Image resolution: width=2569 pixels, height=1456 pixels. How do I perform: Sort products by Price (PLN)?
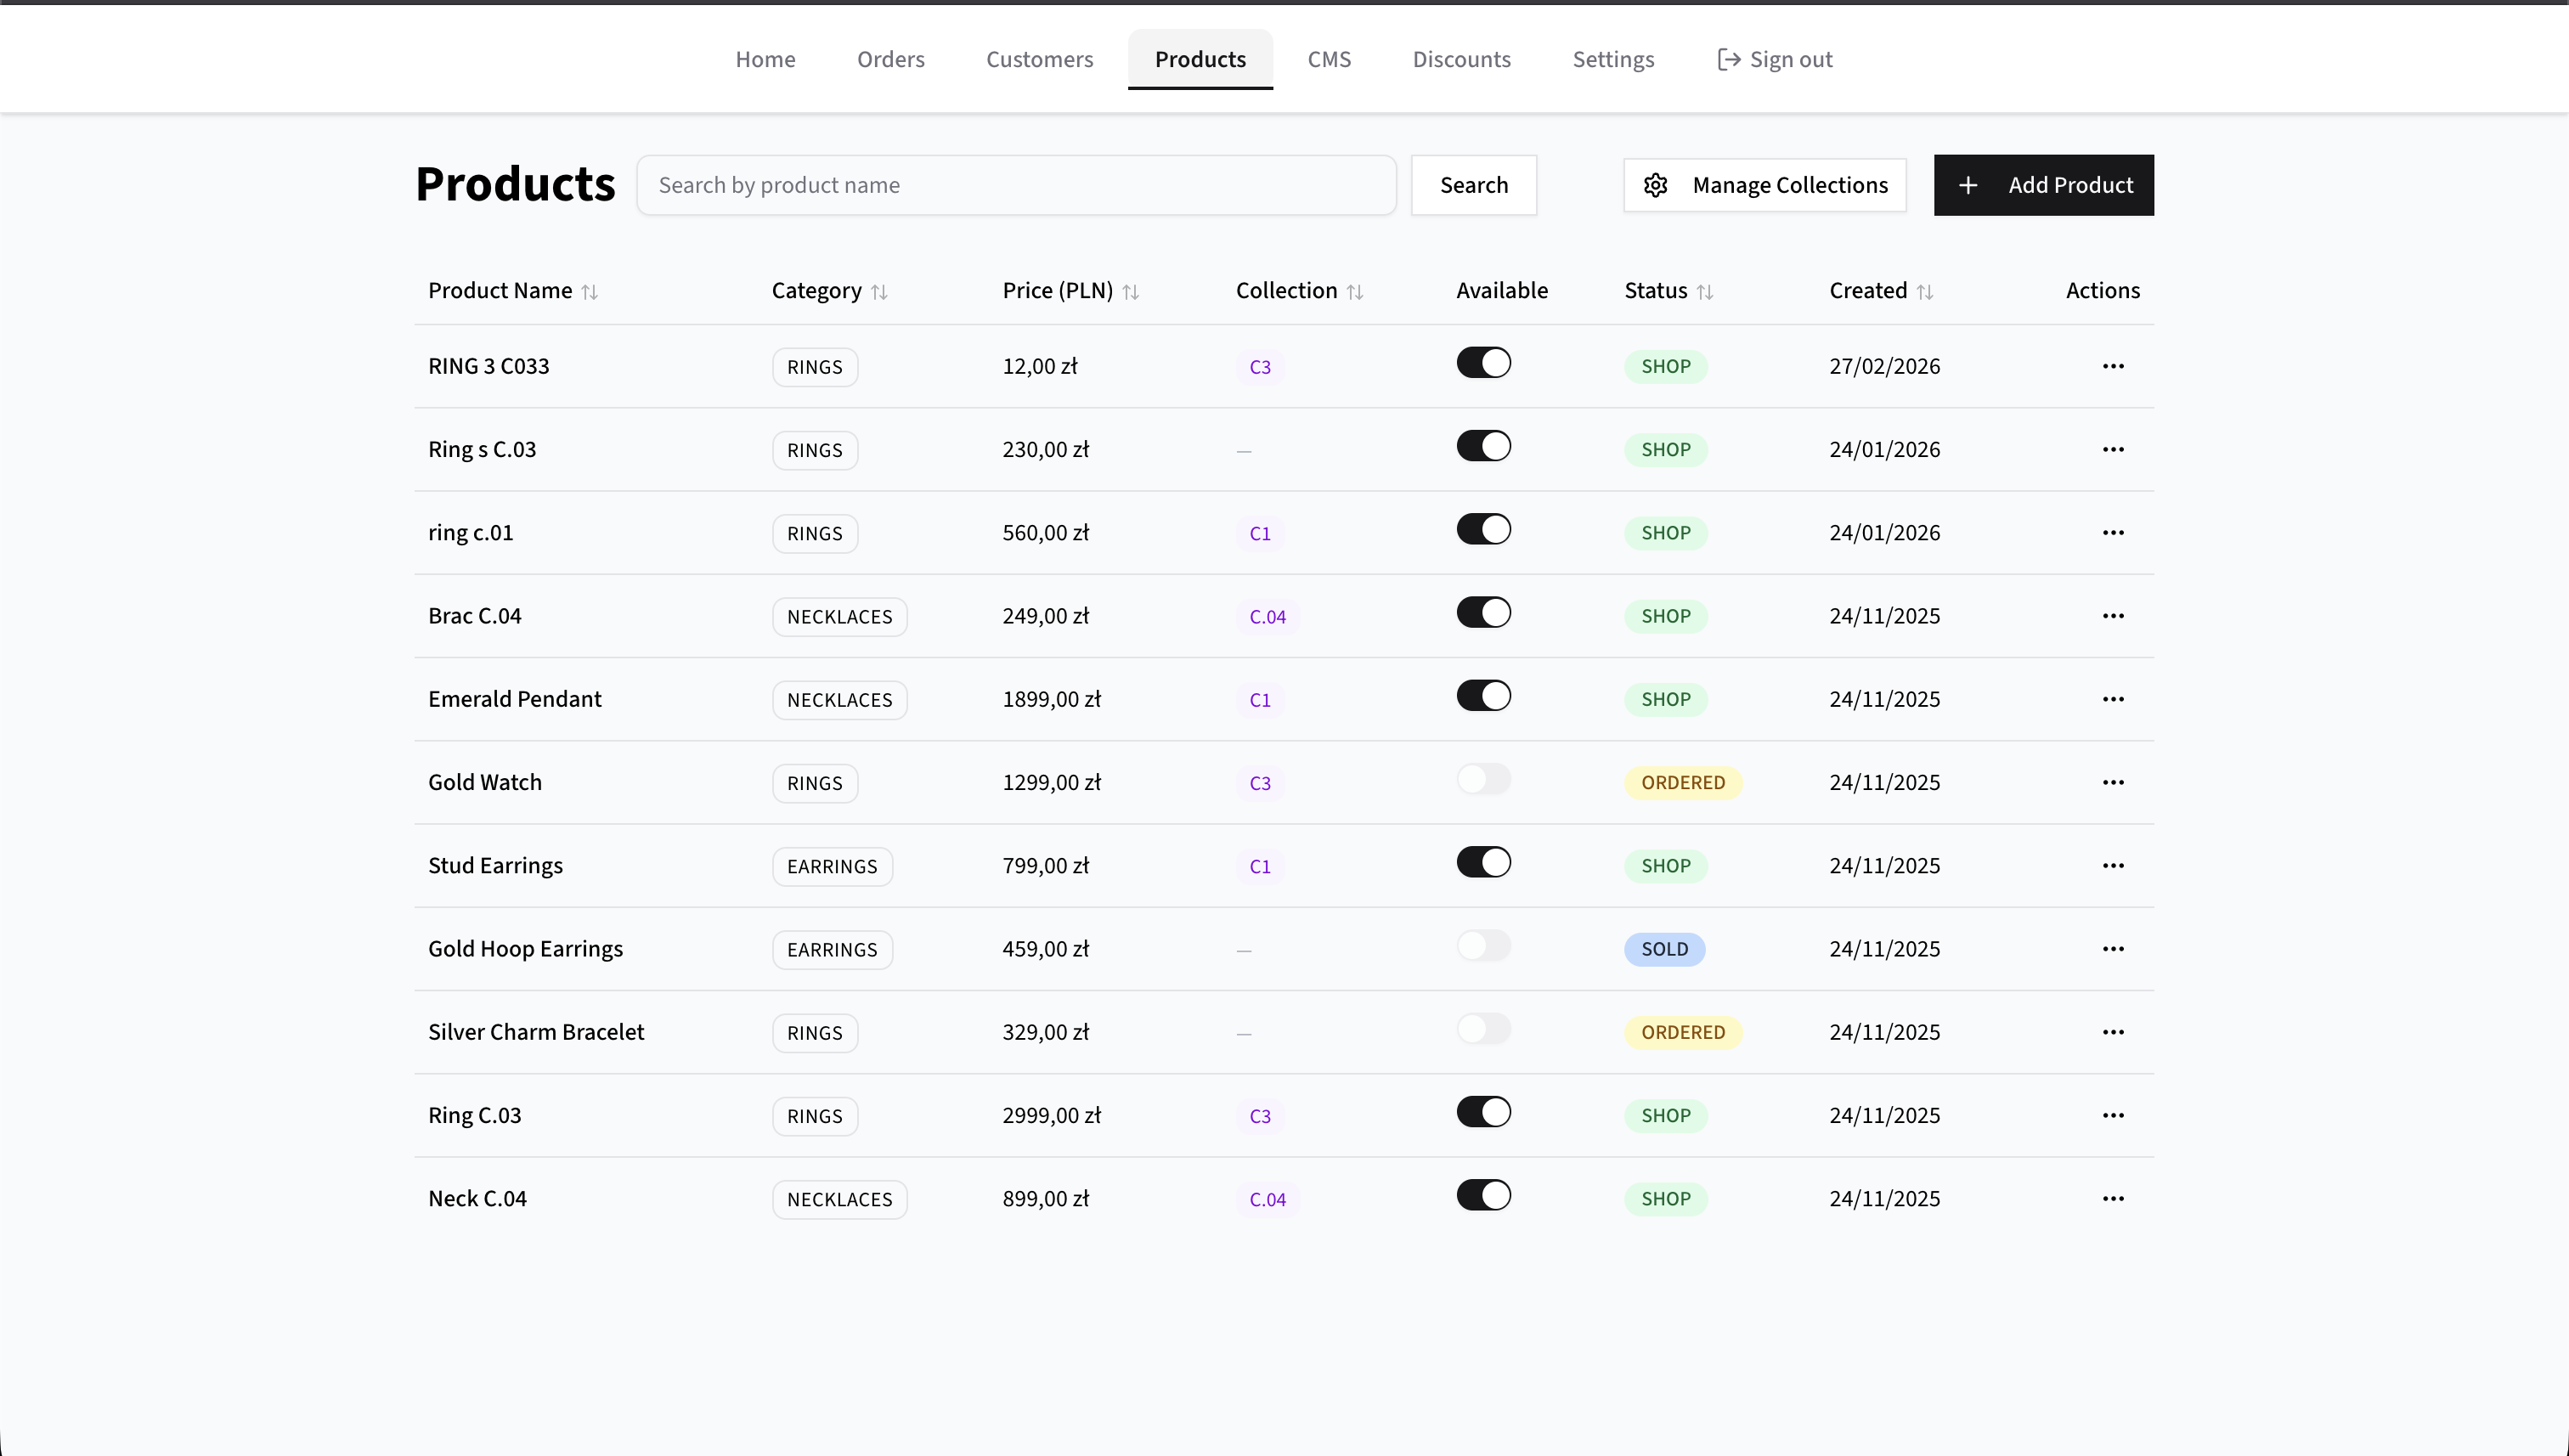(1131, 291)
